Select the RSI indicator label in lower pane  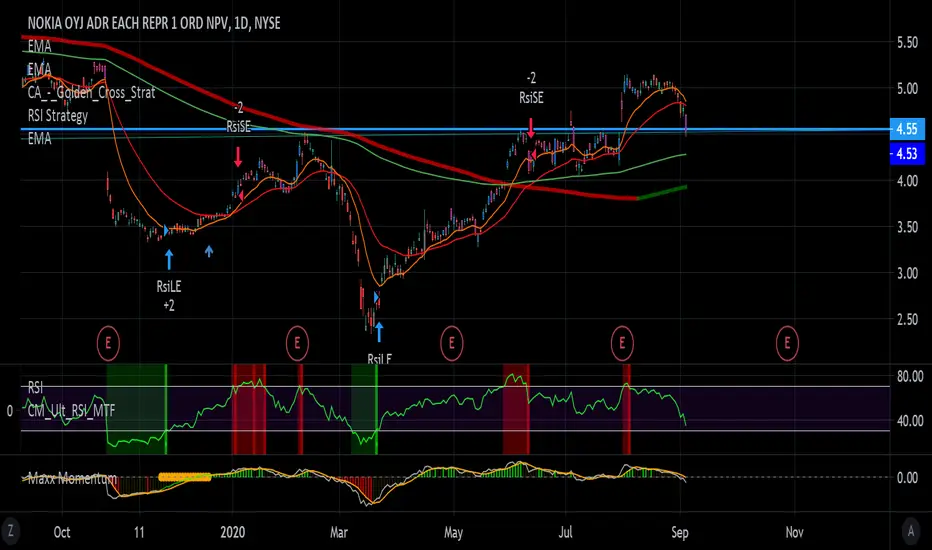click(x=35, y=388)
